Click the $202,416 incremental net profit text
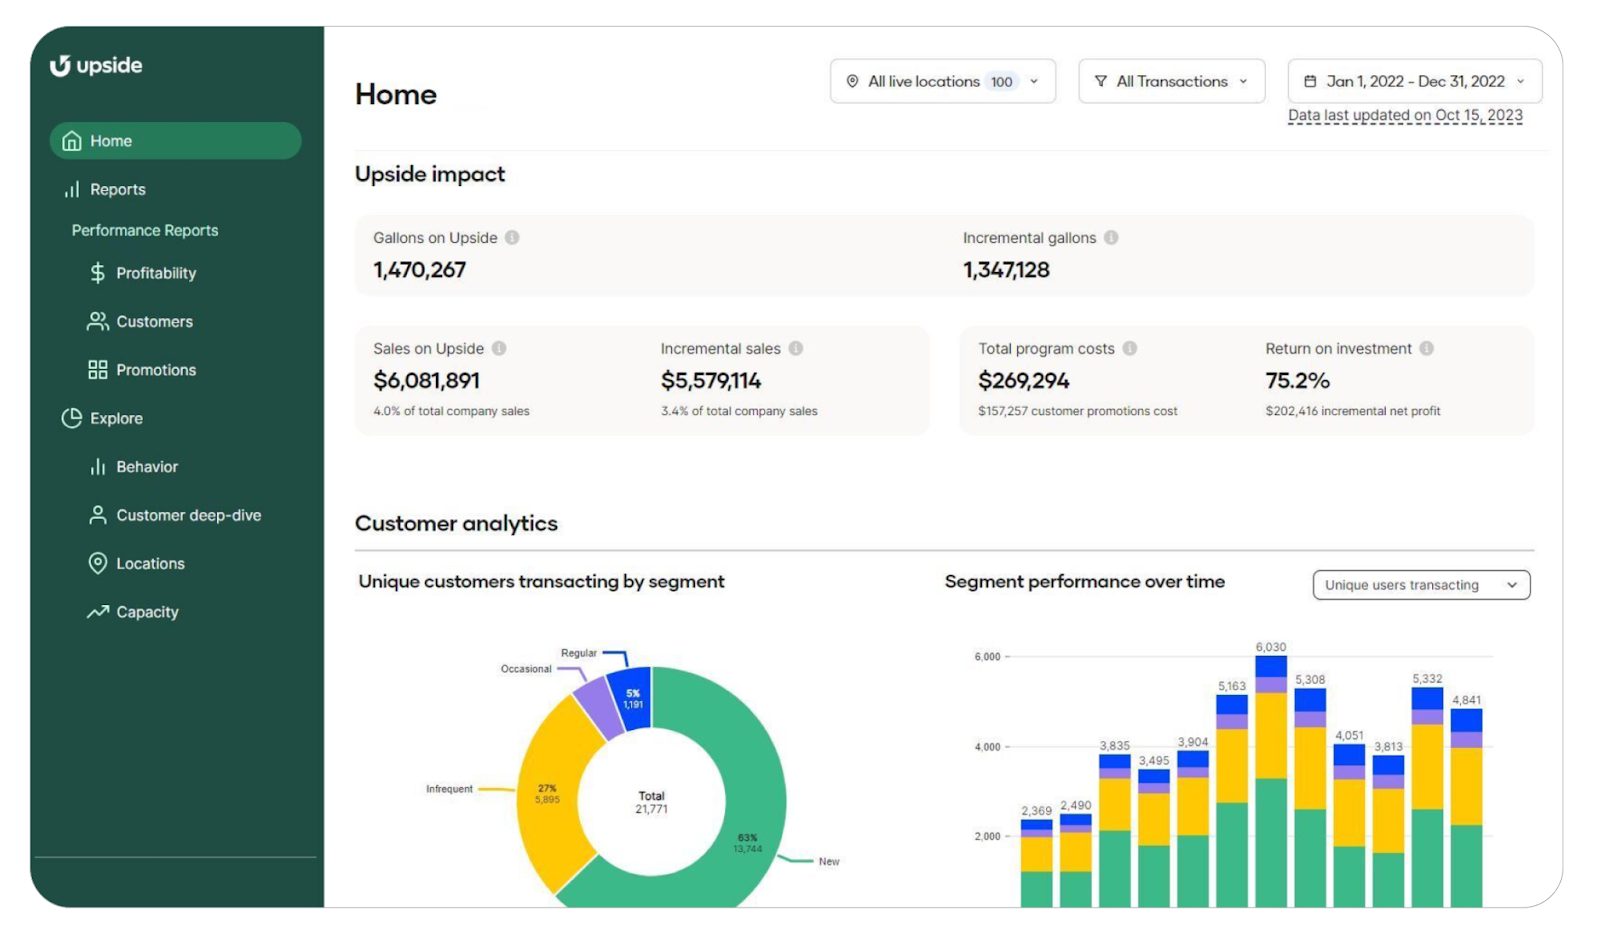1600x938 pixels. click(x=1353, y=411)
